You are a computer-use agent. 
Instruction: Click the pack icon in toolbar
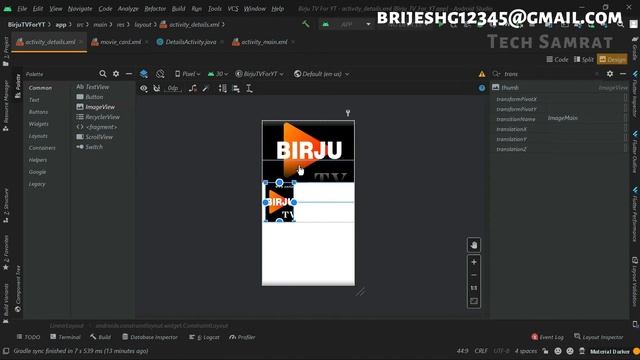click(x=222, y=89)
